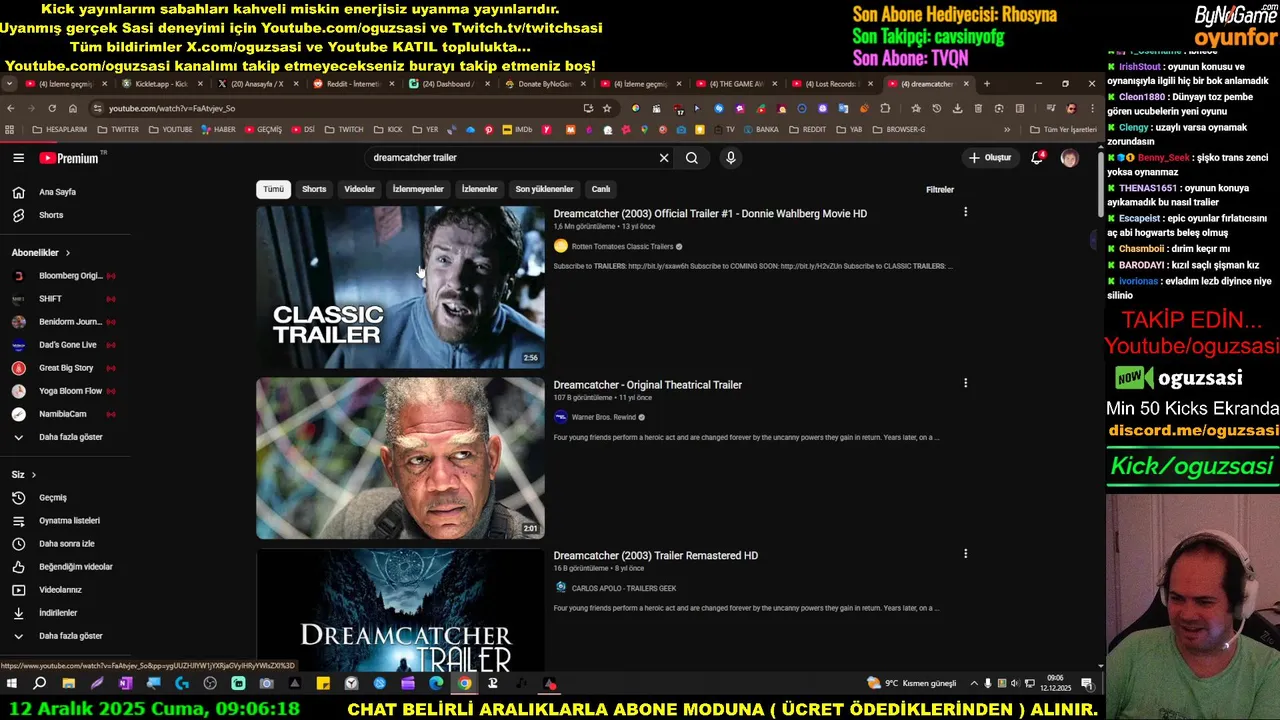The width and height of the screenshot is (1280, 720).
Task: Select the Tümü filter chip
Action: click(273, 189)
